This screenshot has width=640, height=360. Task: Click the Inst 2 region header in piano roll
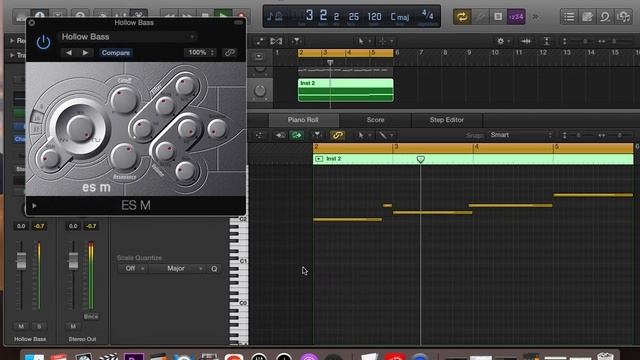(473, 159)
